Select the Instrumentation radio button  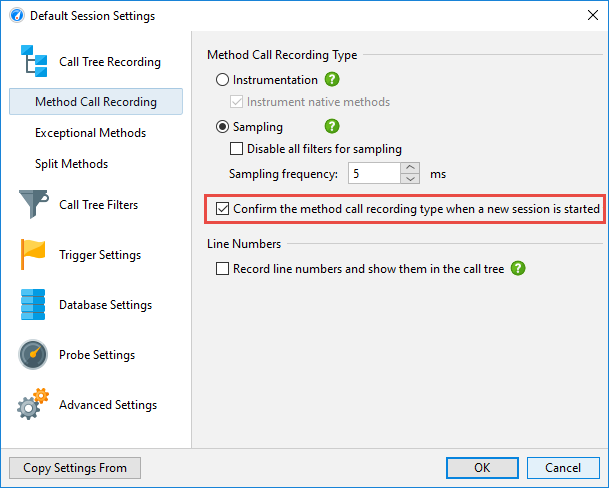(x=222, y=80)
